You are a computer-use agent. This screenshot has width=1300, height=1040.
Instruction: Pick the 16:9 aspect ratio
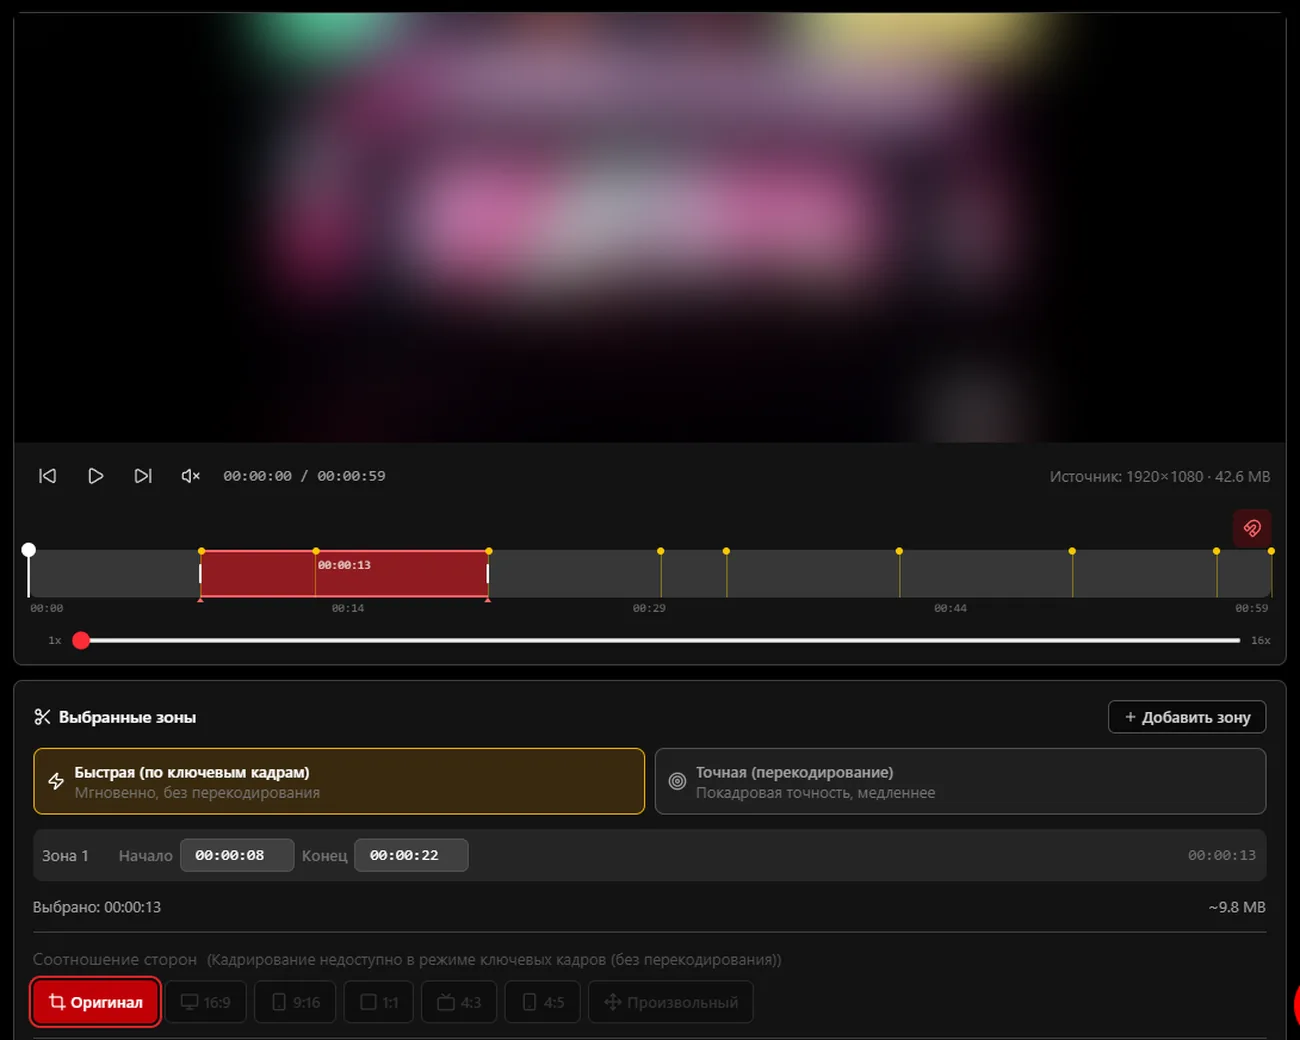206,1002
